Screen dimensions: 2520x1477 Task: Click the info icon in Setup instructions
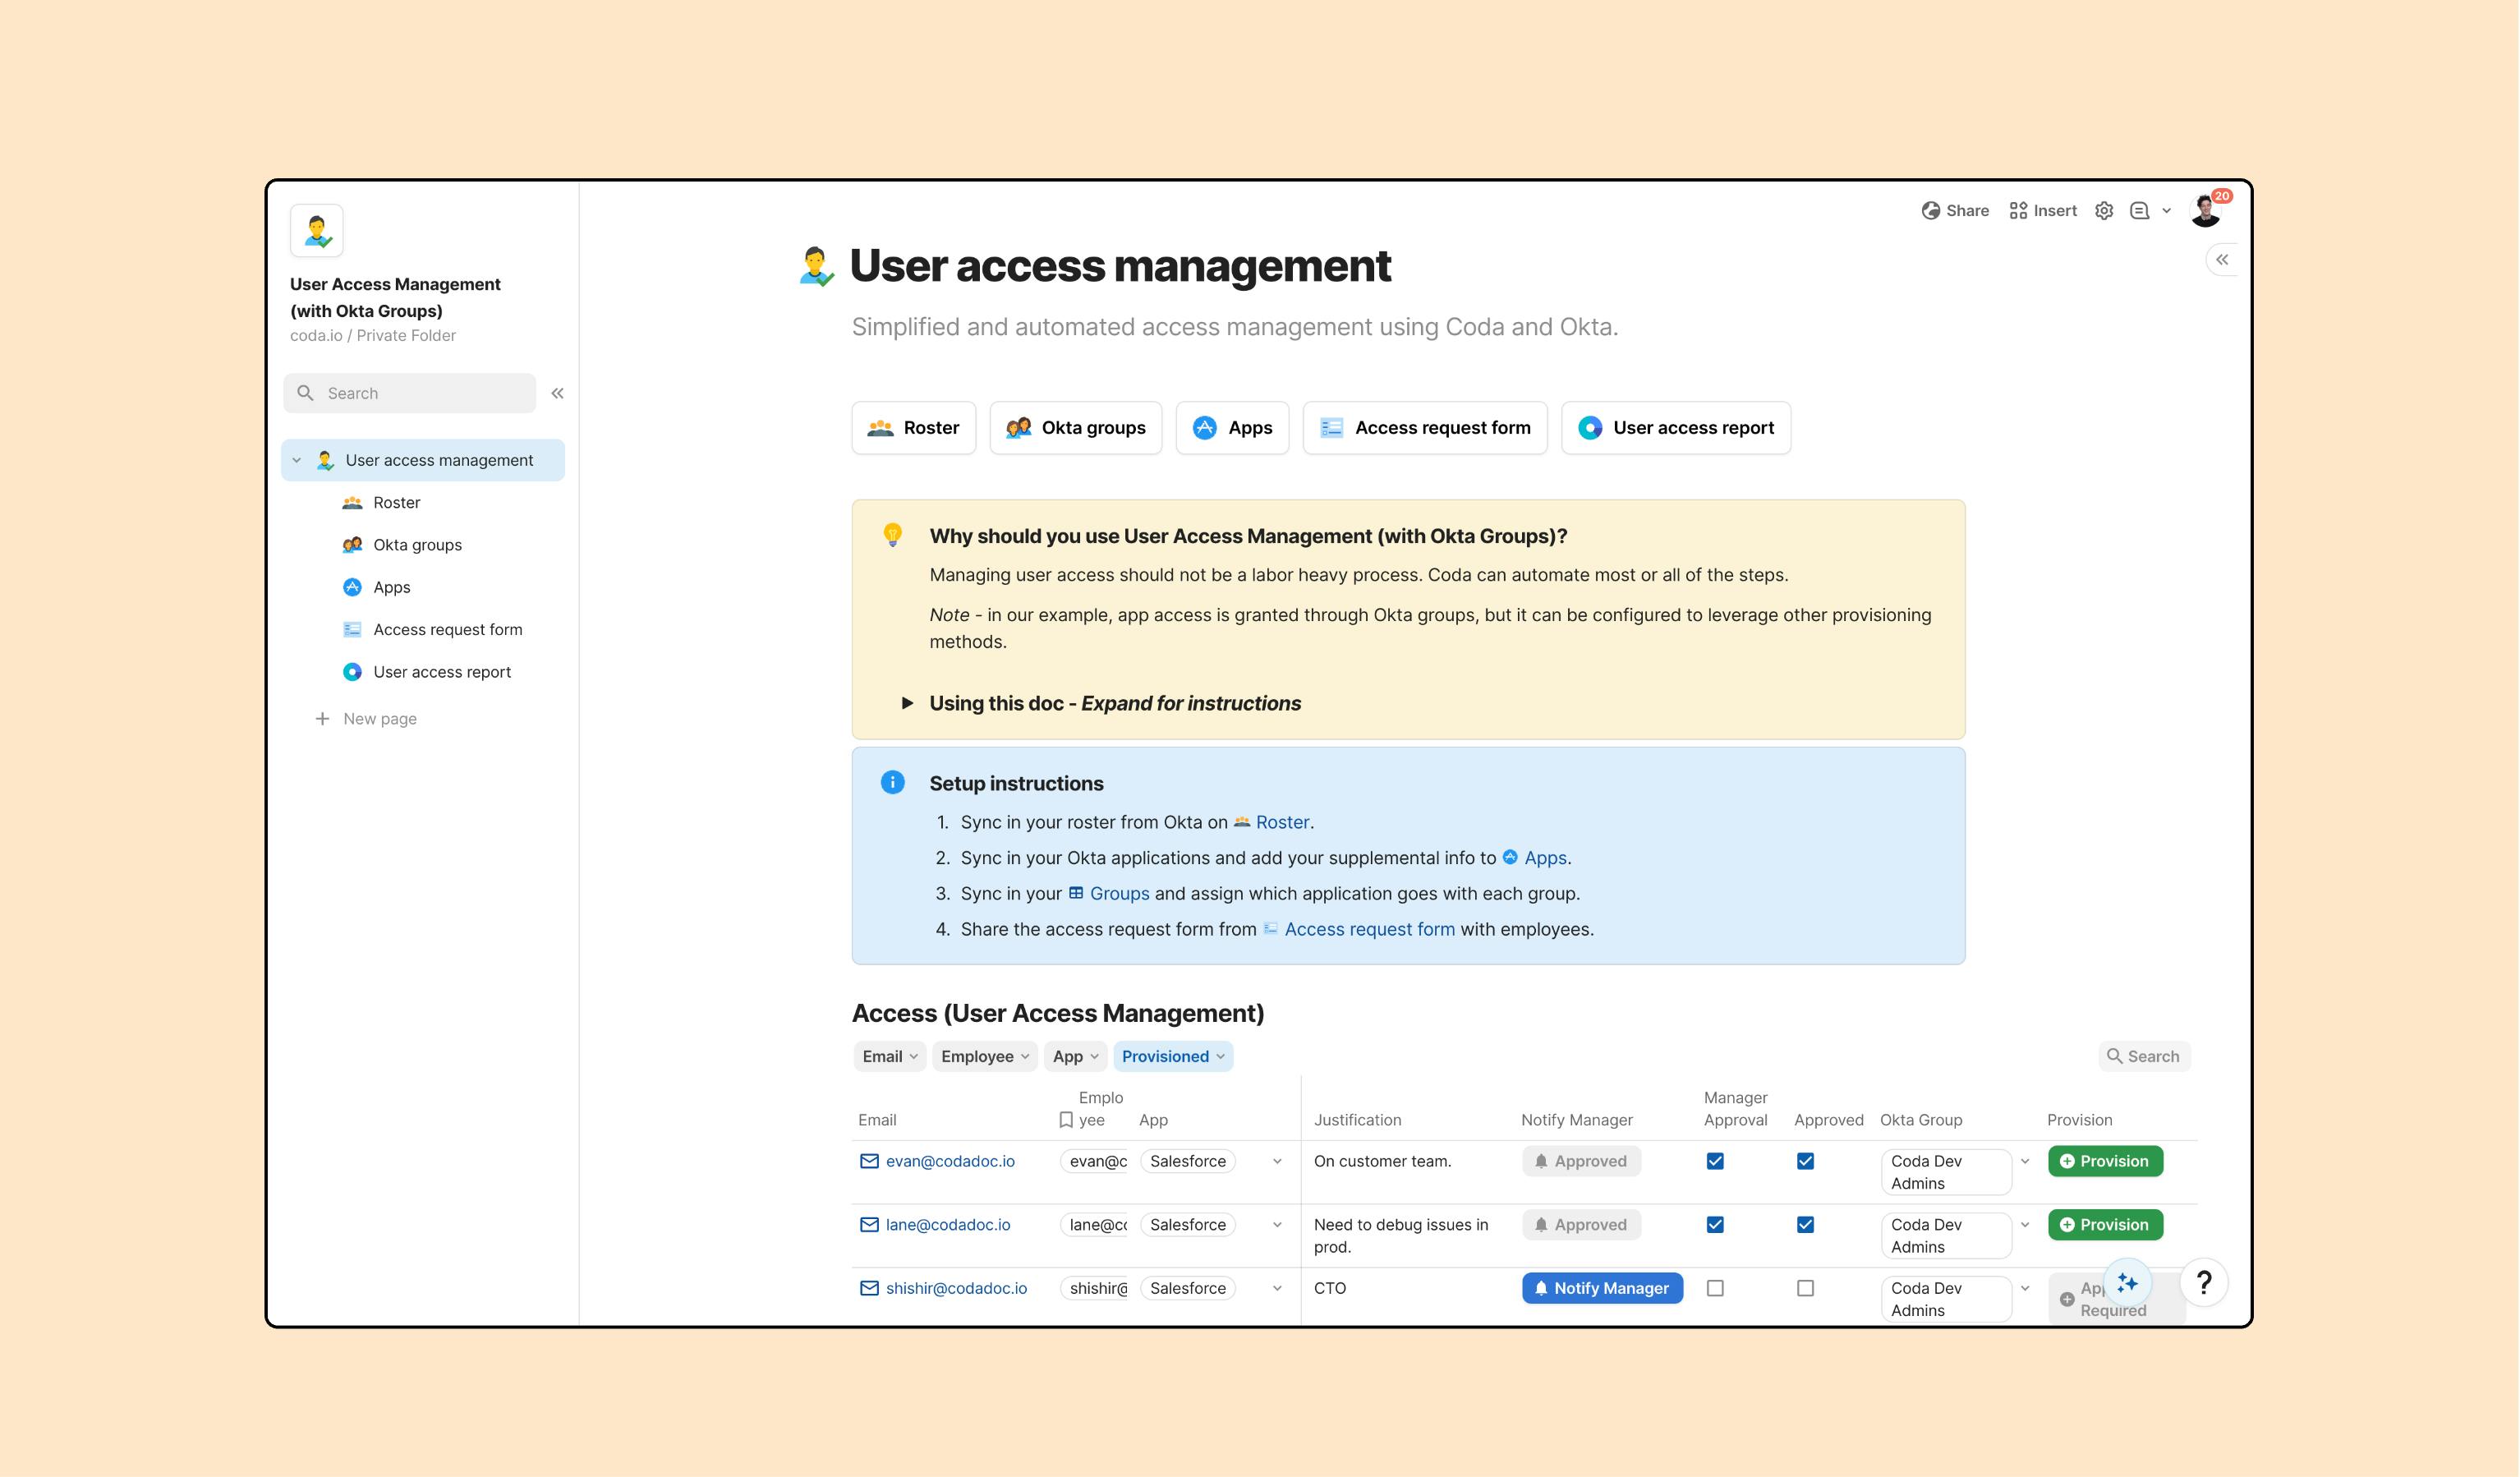(x=893, y=782)
